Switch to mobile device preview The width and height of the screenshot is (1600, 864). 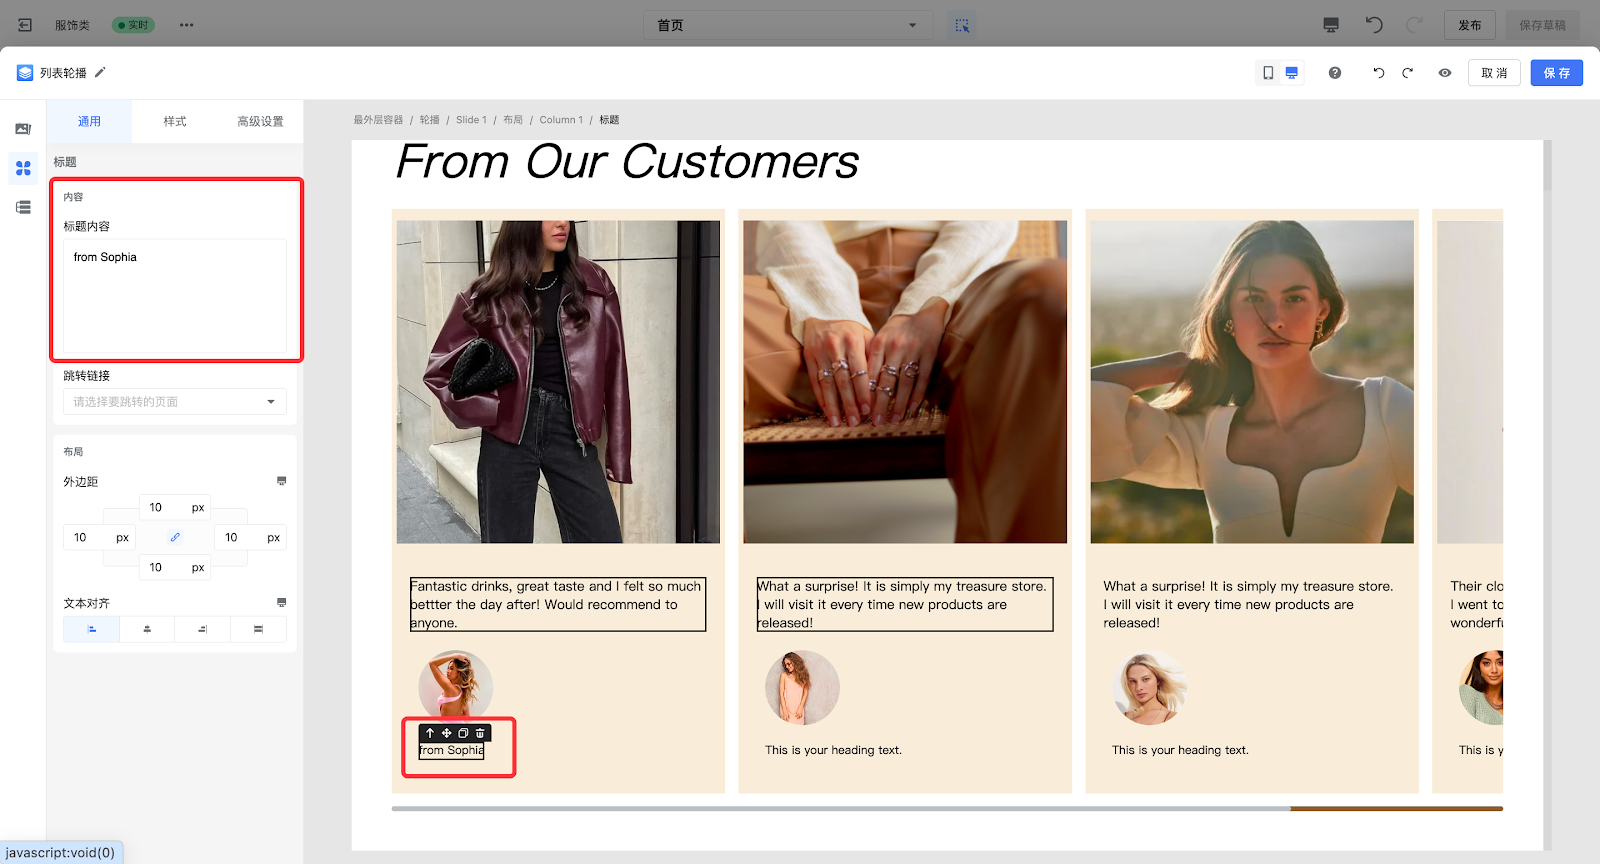pyautogui.click(x=1268, y=73)
